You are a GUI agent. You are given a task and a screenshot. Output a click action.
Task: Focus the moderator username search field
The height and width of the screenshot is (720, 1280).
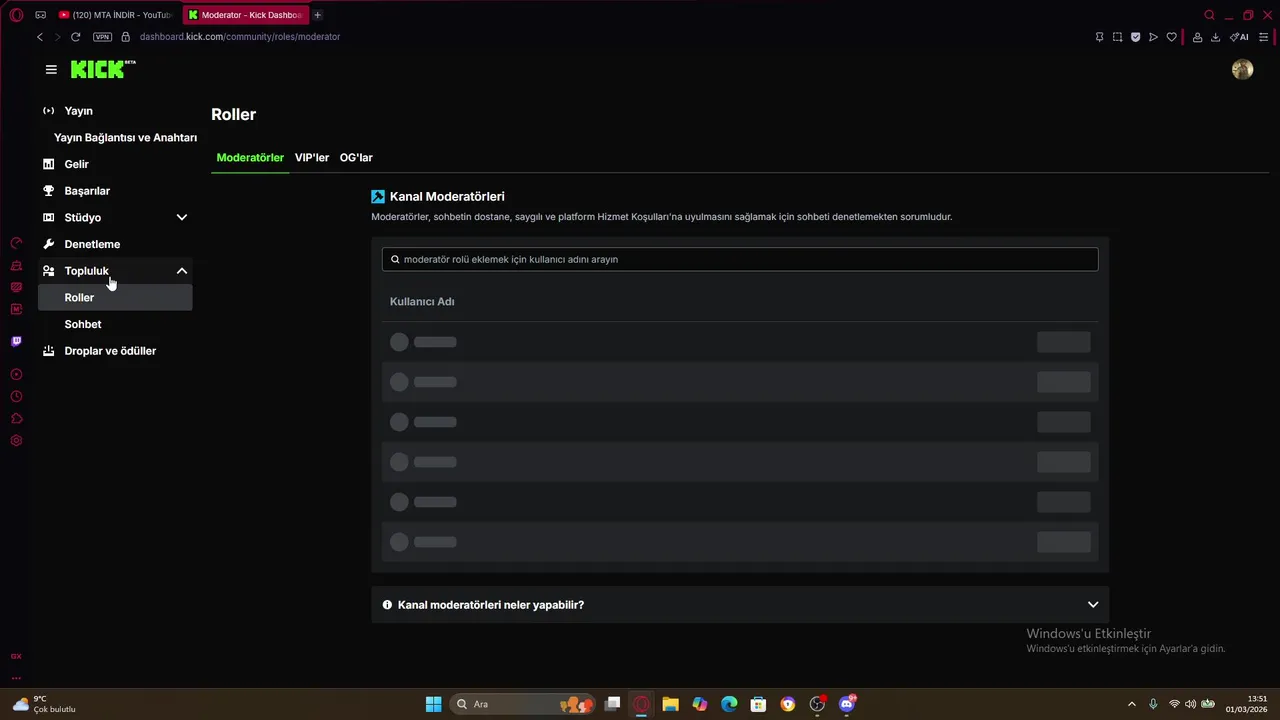click(x=740, y=259)
